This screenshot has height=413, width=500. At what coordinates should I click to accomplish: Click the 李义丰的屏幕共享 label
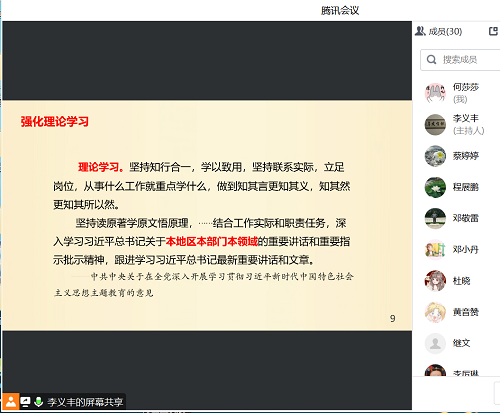pos(85,402)
